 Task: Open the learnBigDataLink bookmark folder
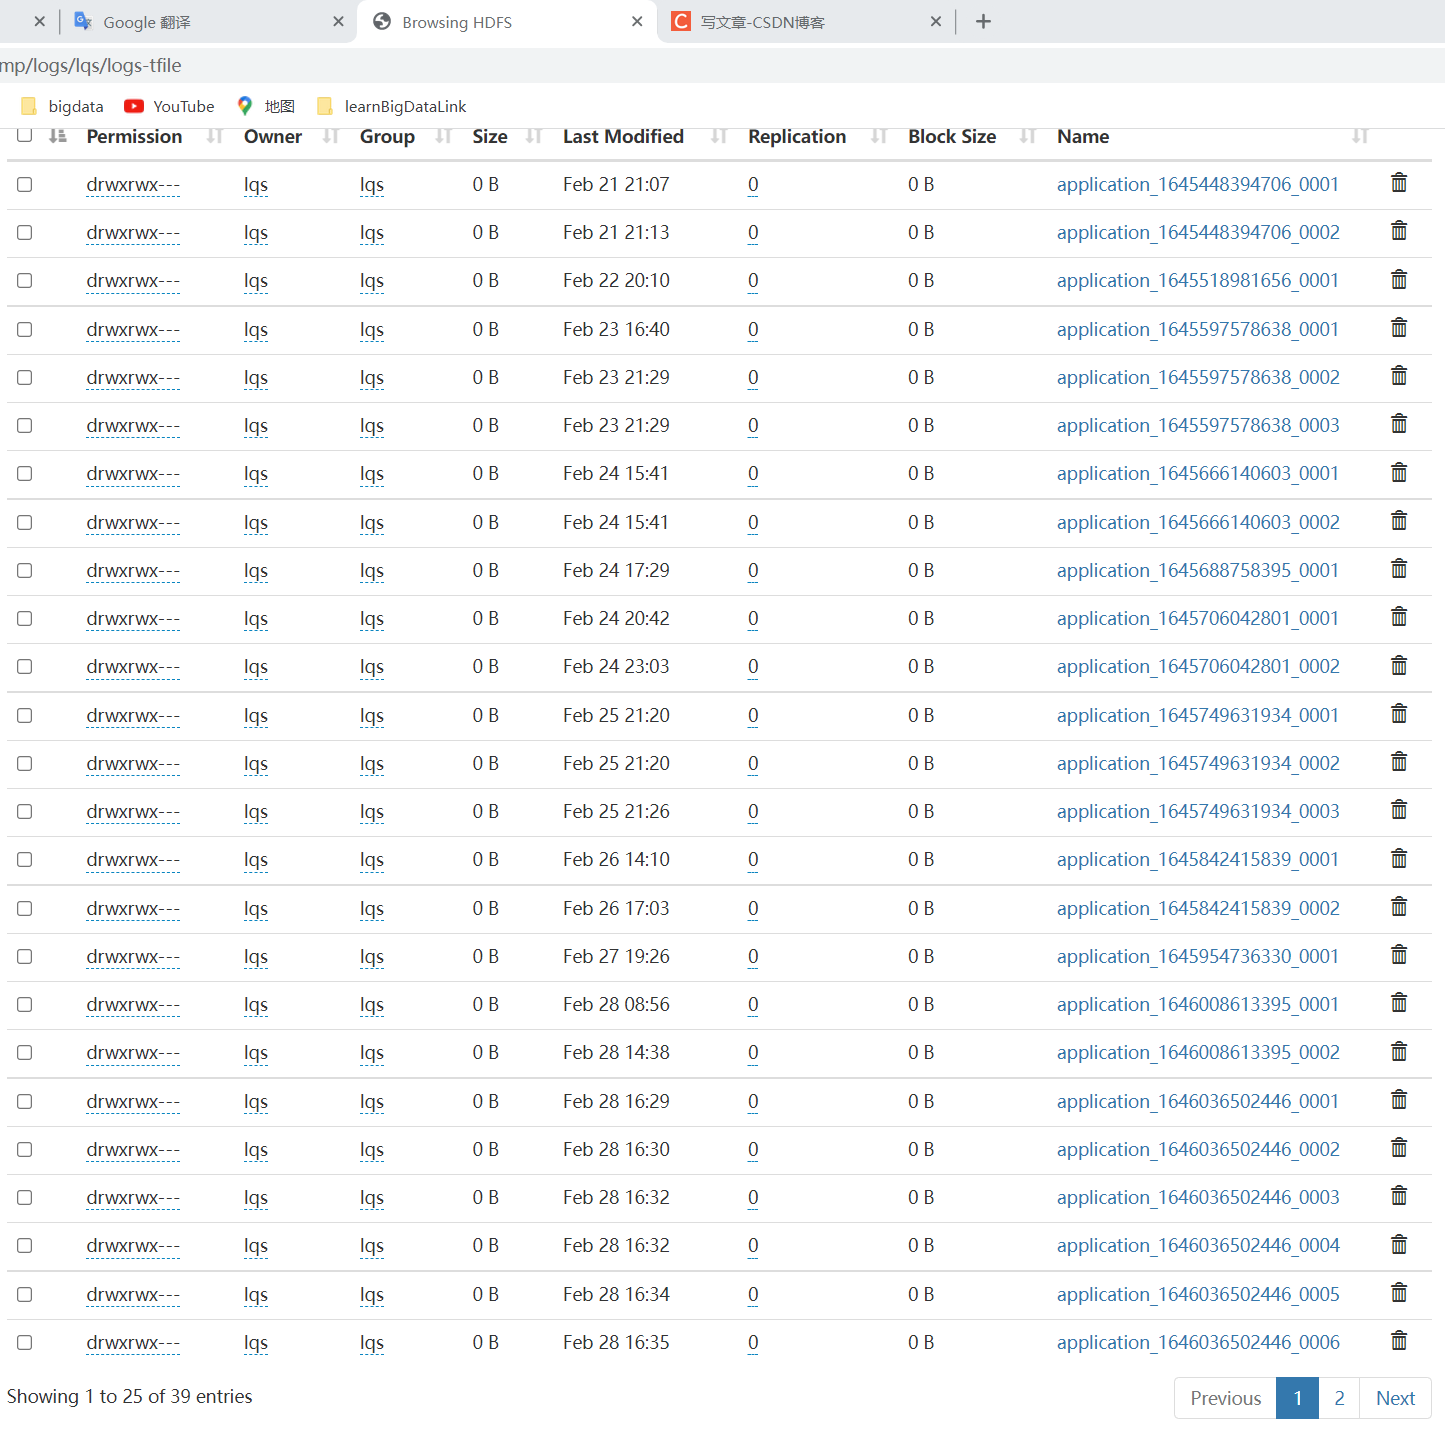click(391, 106)
